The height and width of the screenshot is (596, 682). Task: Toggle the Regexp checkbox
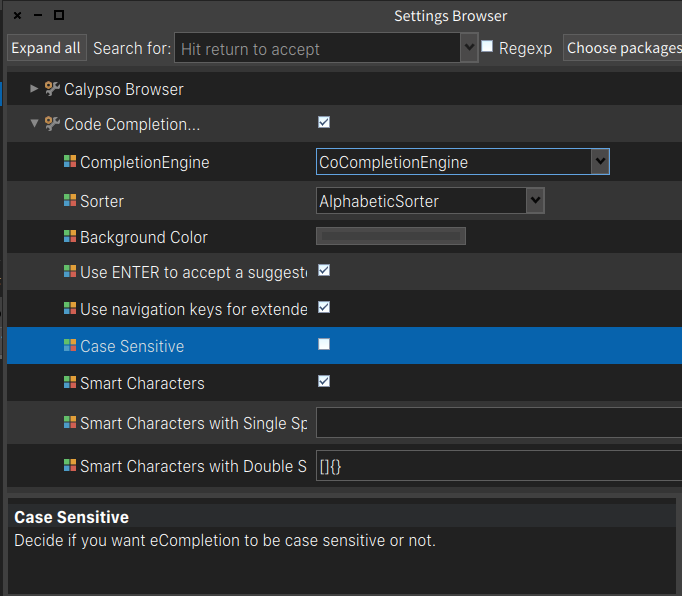tap(487, 47)
